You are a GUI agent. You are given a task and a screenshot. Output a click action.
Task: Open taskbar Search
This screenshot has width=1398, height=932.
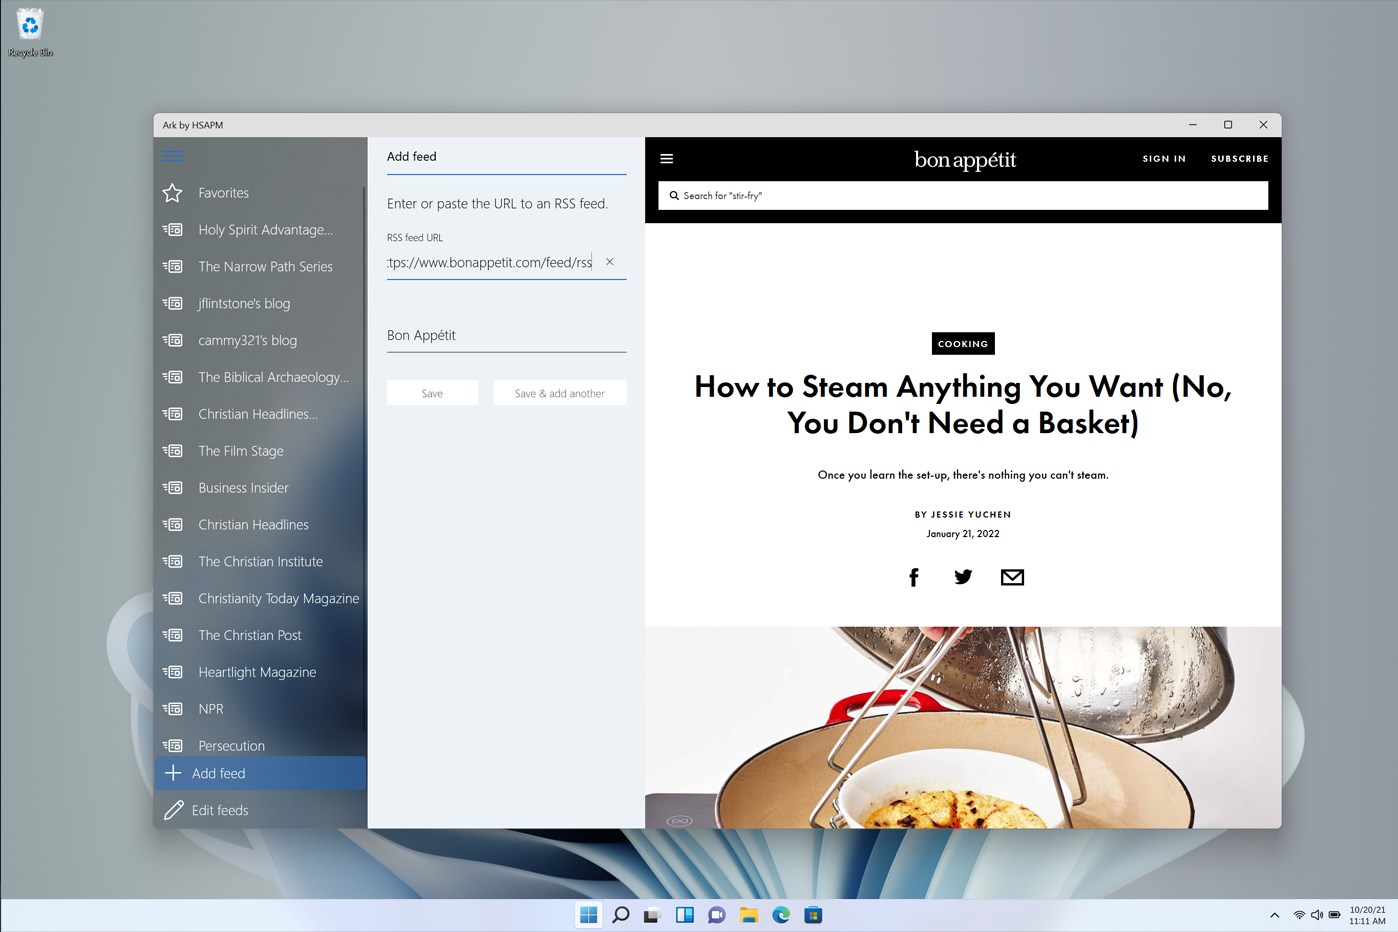(x=621, y=915)
